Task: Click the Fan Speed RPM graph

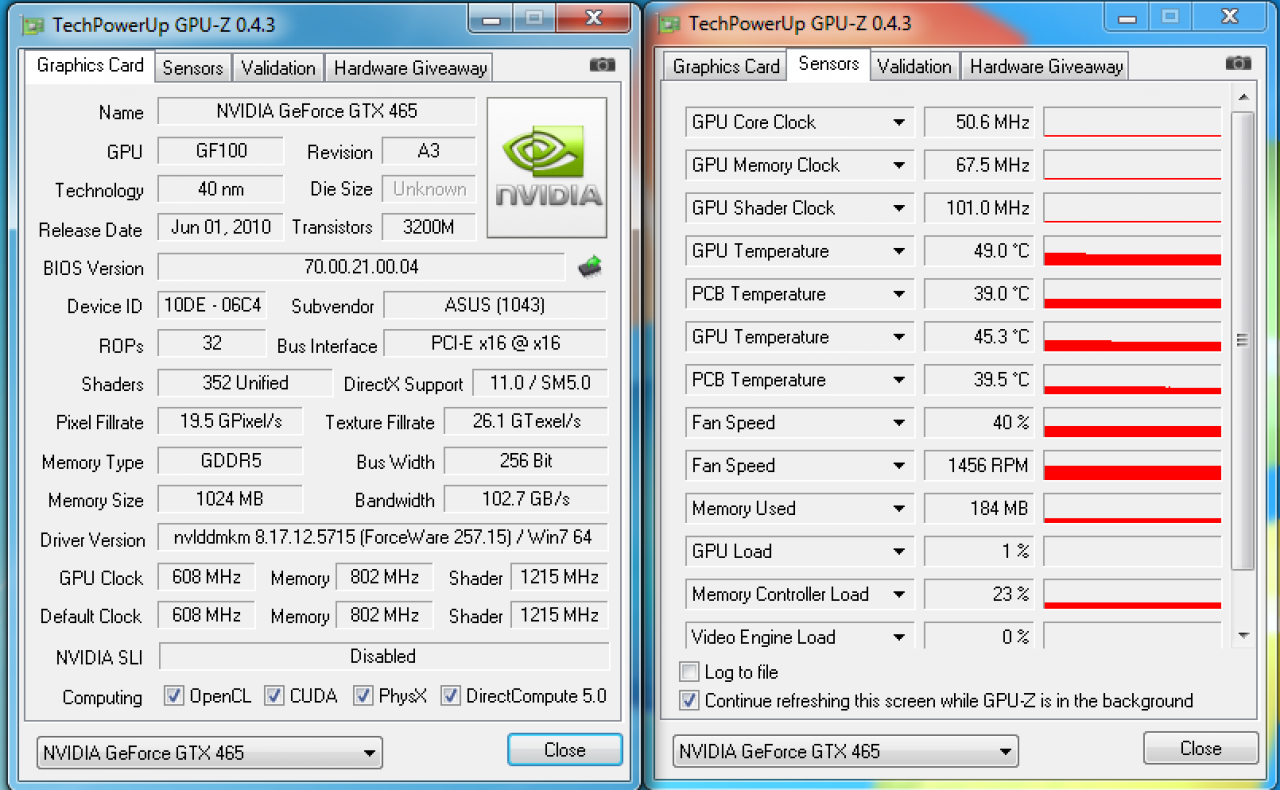Action: point(1132,466)
